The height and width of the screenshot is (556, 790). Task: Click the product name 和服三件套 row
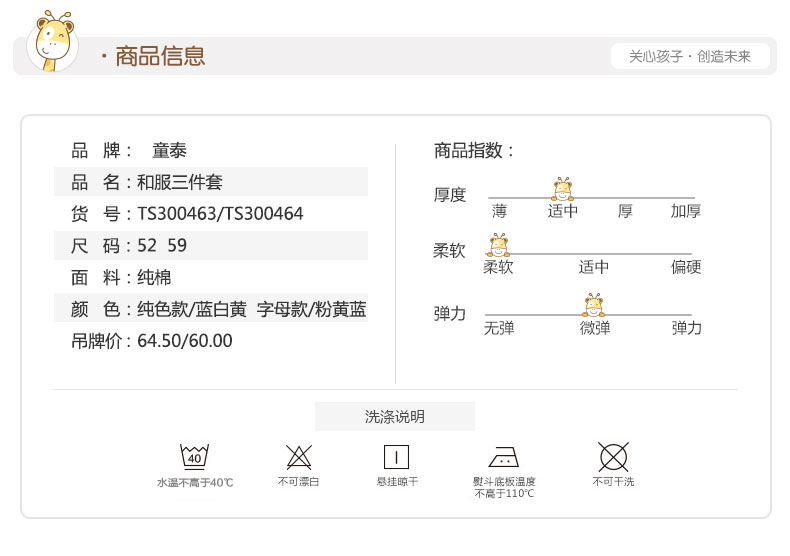(211, 182)
